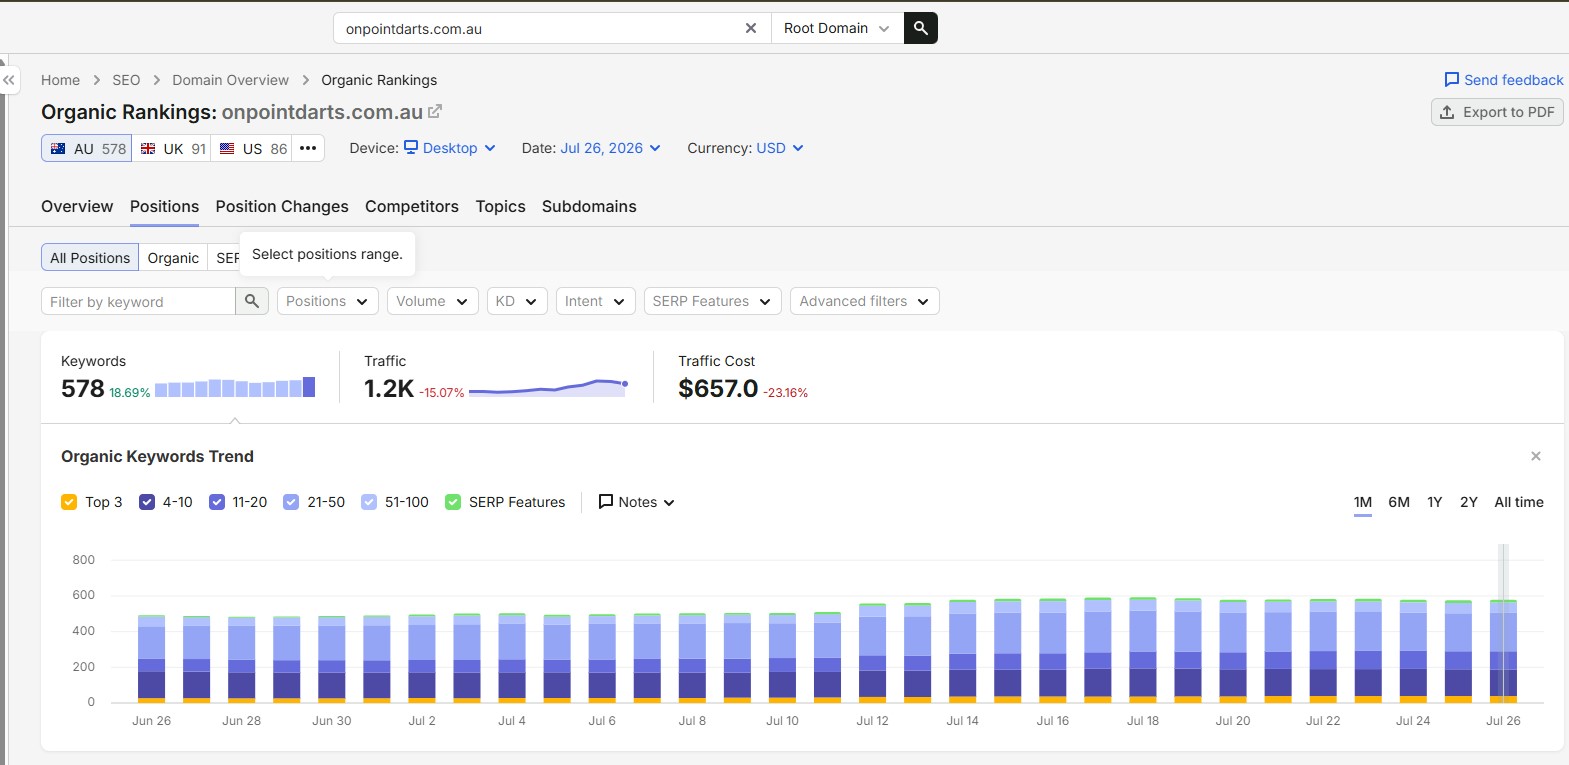Switch to the Position Changes tab
Screen dimensions: 1569x765
point(282,206)
